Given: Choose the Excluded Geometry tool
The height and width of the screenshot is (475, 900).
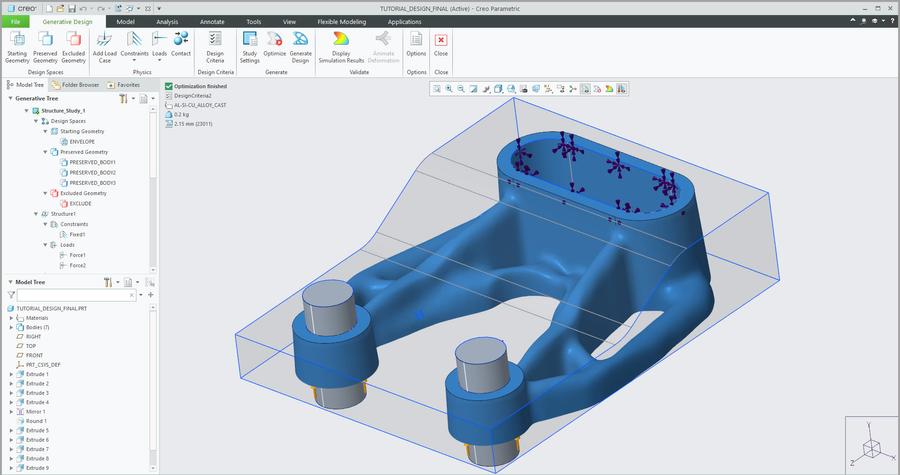Looking at the screenshot, I should point(73,47).
